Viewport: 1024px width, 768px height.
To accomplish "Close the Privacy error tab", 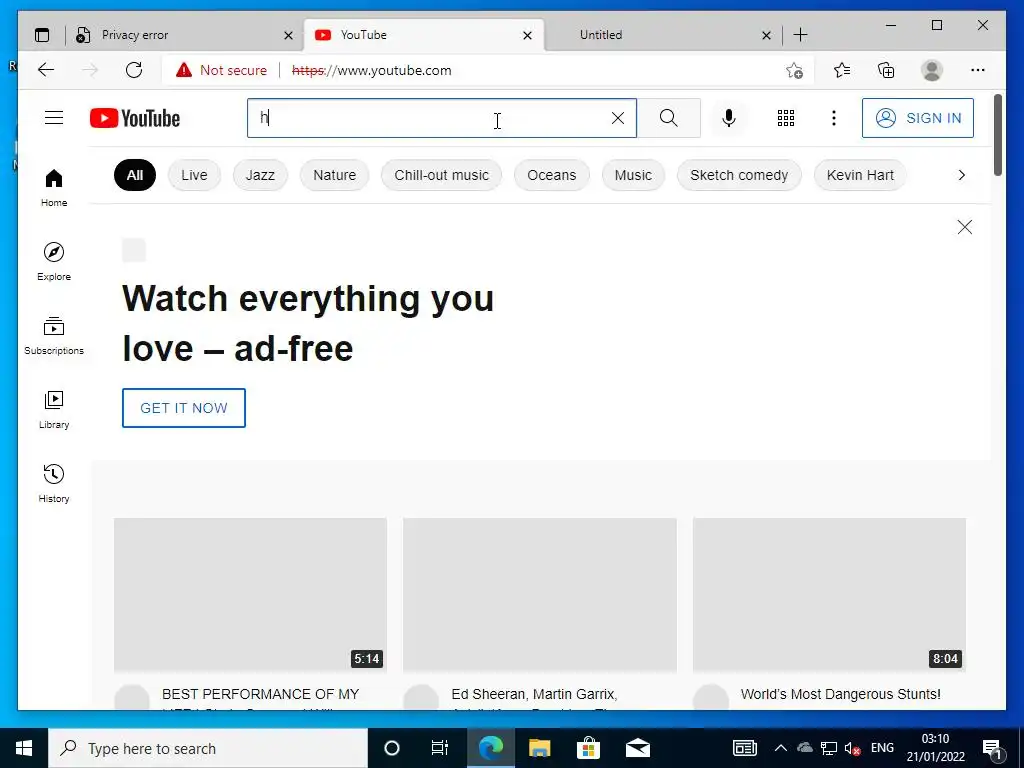I will [x=288, y=35].
